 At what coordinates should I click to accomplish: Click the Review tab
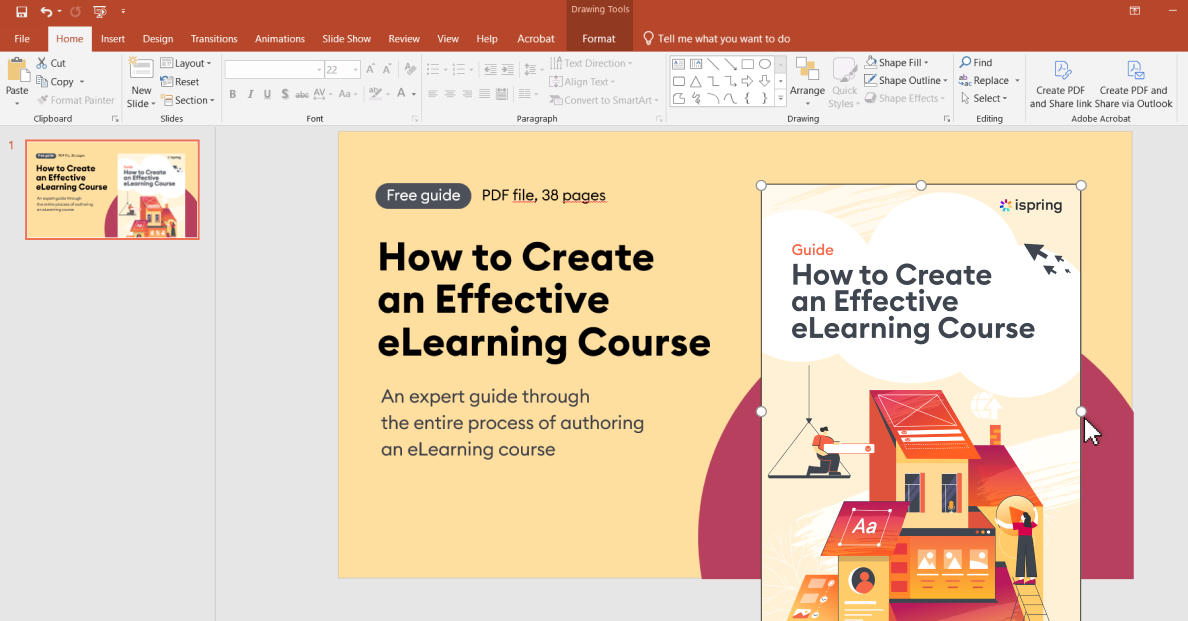(404, 39)
